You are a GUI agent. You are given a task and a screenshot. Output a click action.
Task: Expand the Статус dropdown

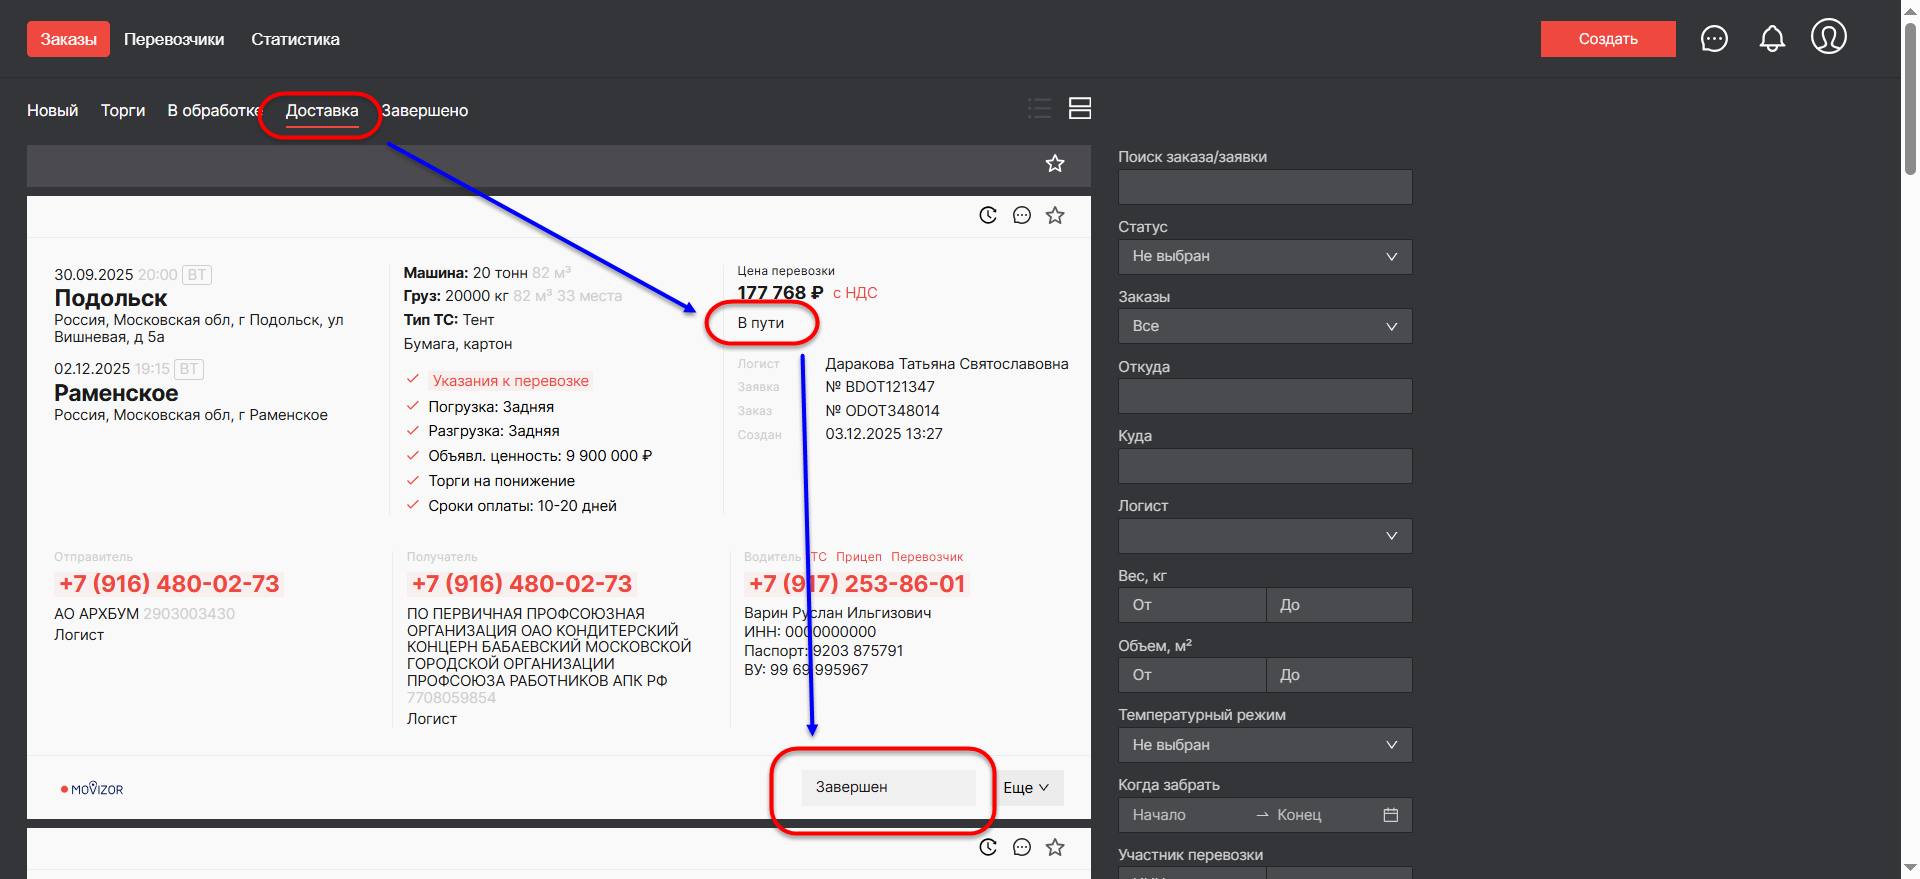tap(1264, 257)
